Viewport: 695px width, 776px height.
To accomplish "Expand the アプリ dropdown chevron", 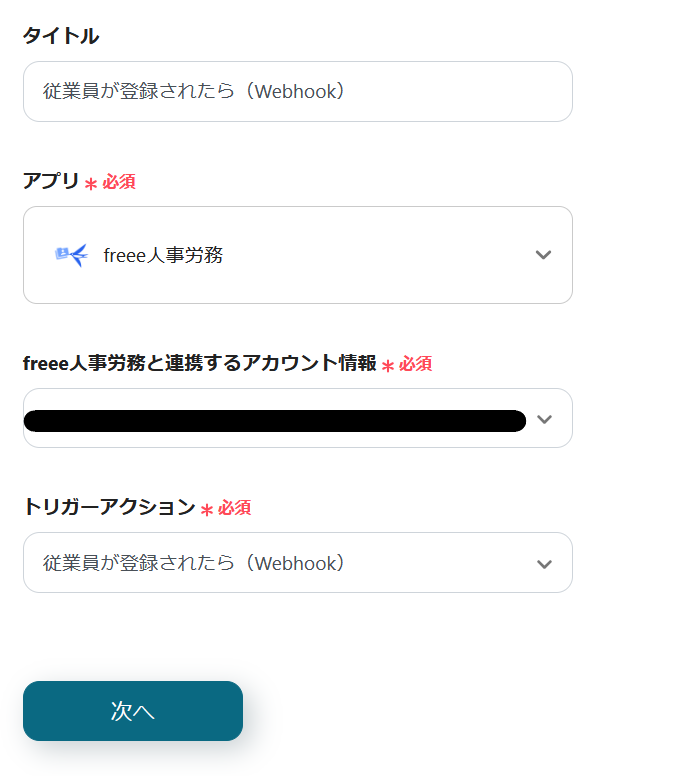I will click(543, 255).
